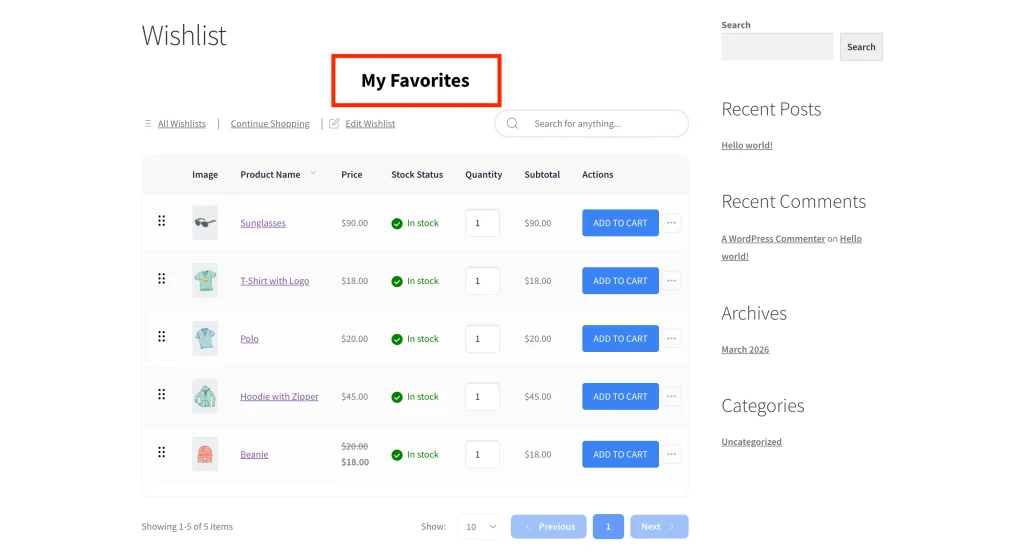
Task: Click the drag handle for Beanie row
Action: pos(161,452)
